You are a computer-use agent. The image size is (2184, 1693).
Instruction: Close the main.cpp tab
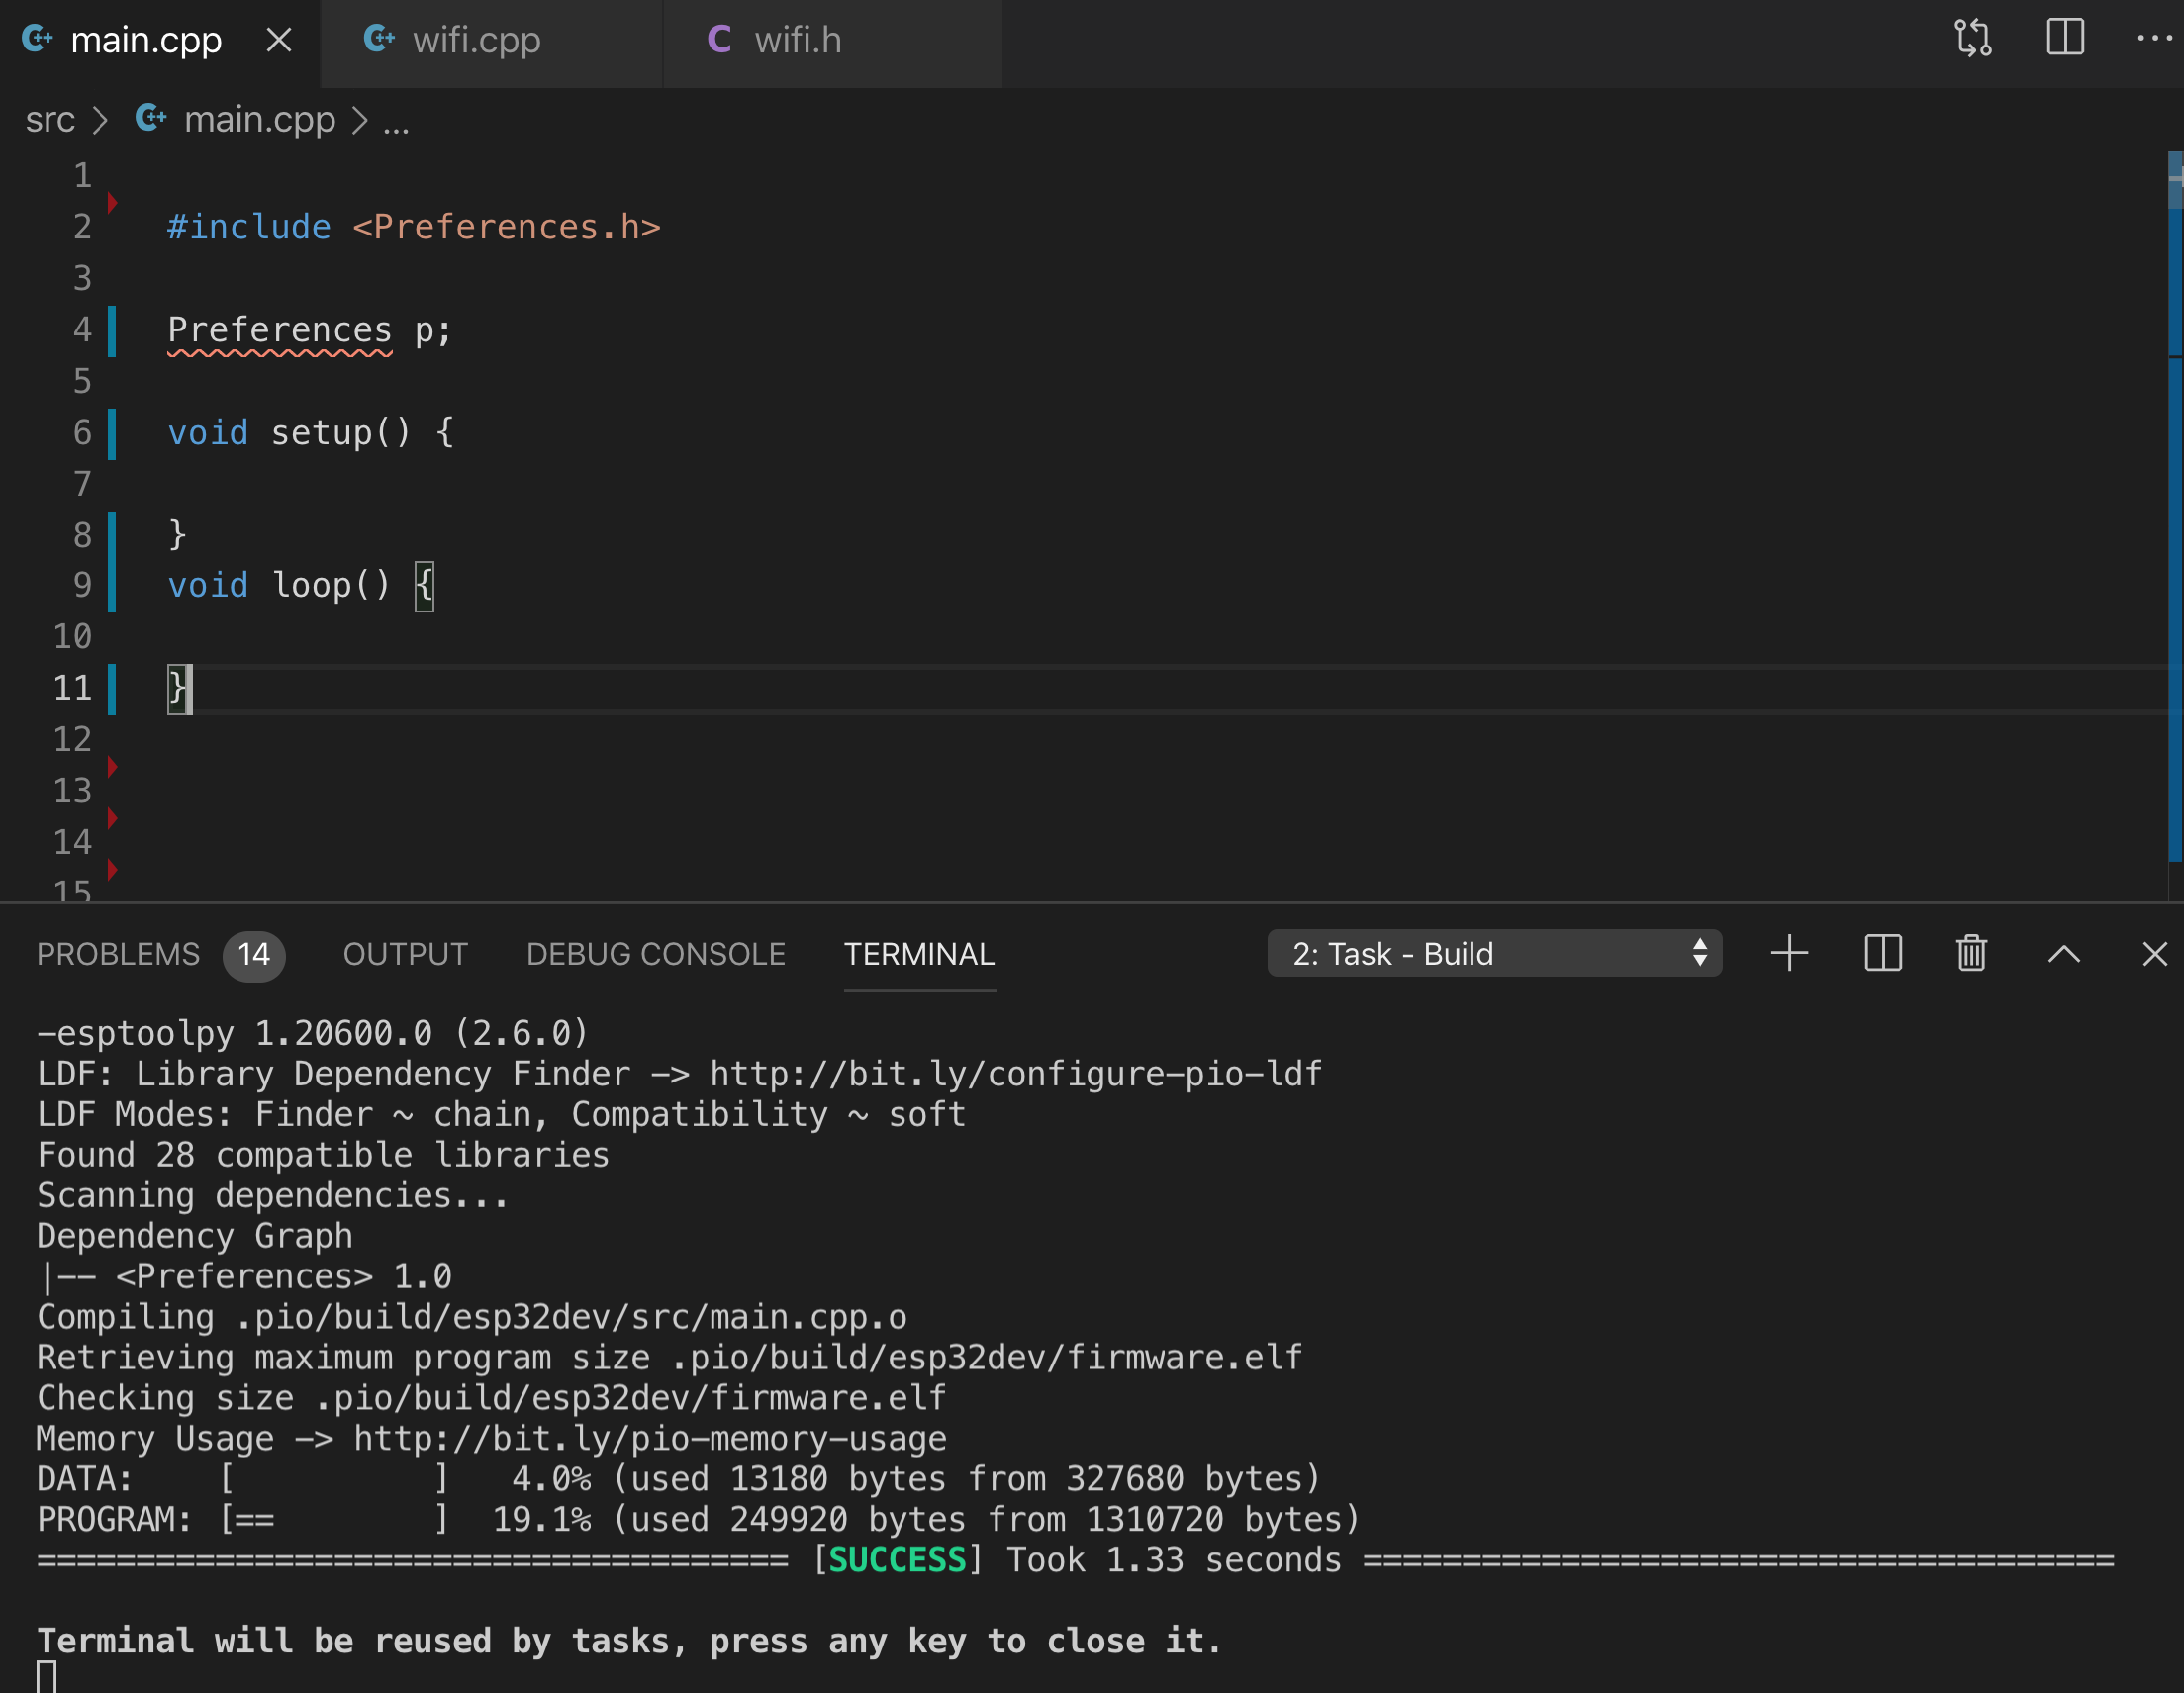point(279,40)
